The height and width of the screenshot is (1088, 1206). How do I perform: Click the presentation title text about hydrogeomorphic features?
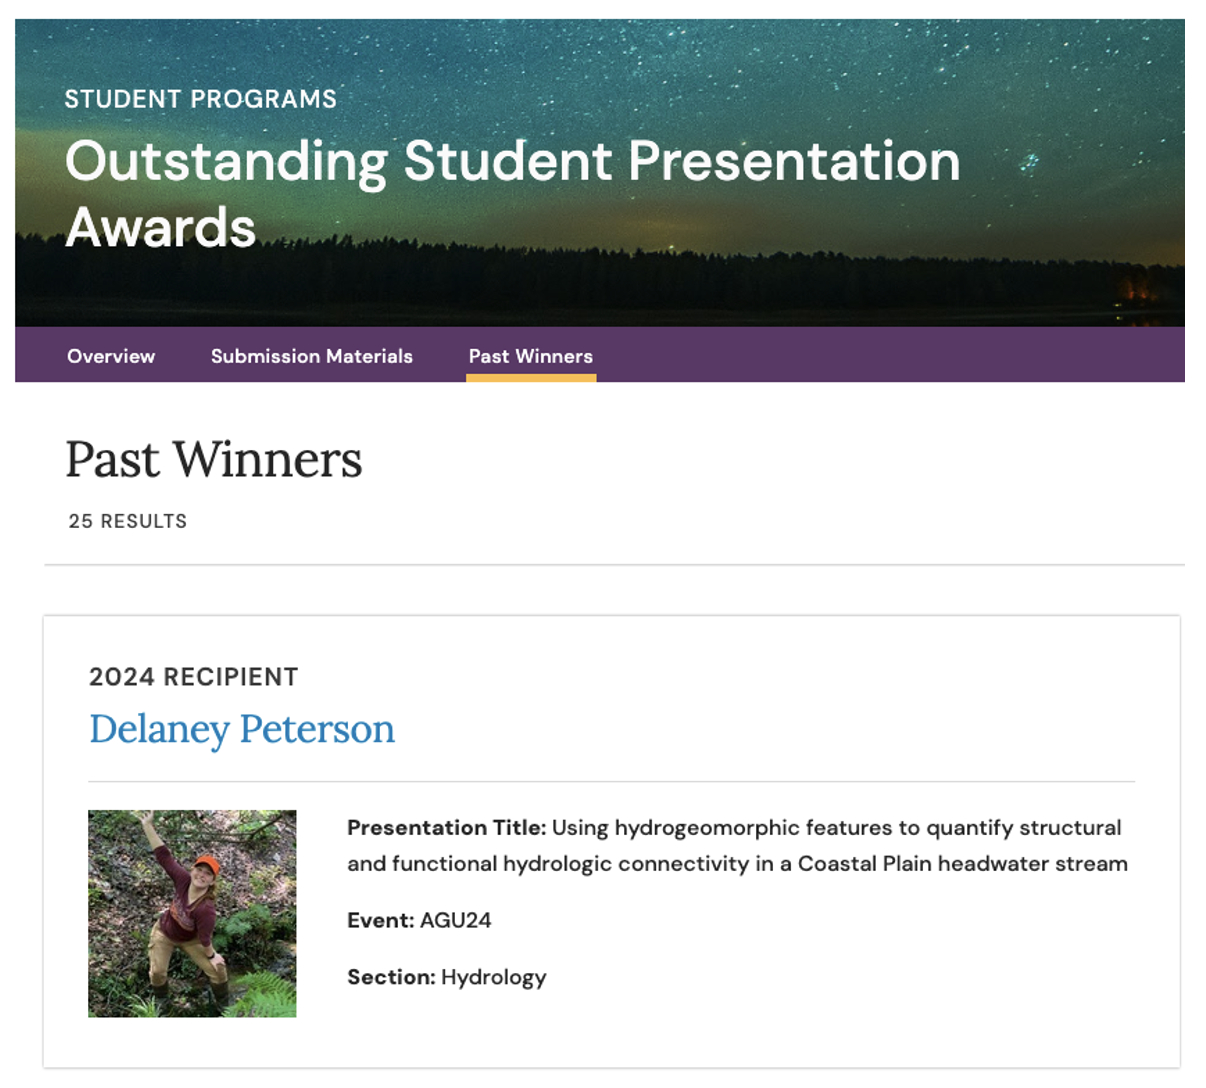(x=836, y=828)
